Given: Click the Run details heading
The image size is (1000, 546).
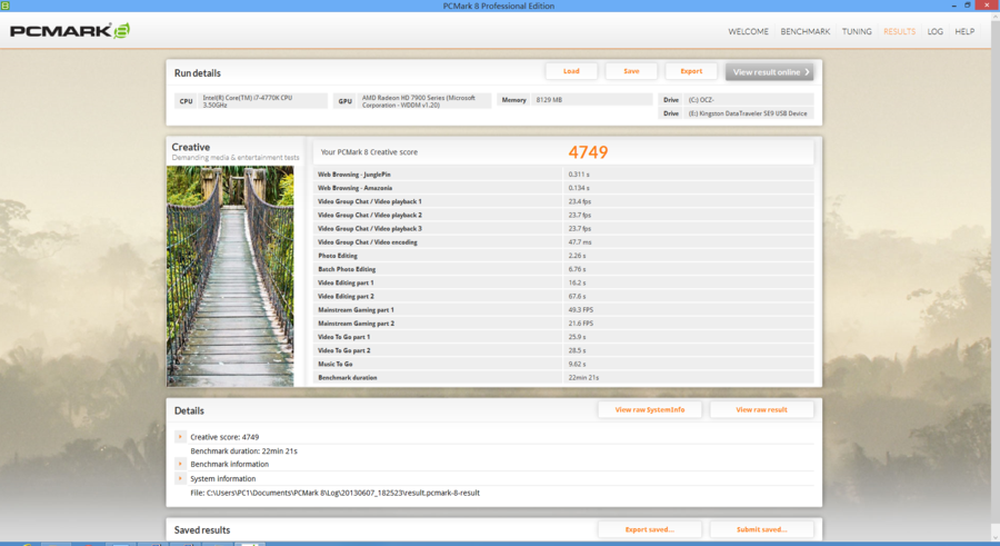Looking at the screenshot, I should pos(198,73).
